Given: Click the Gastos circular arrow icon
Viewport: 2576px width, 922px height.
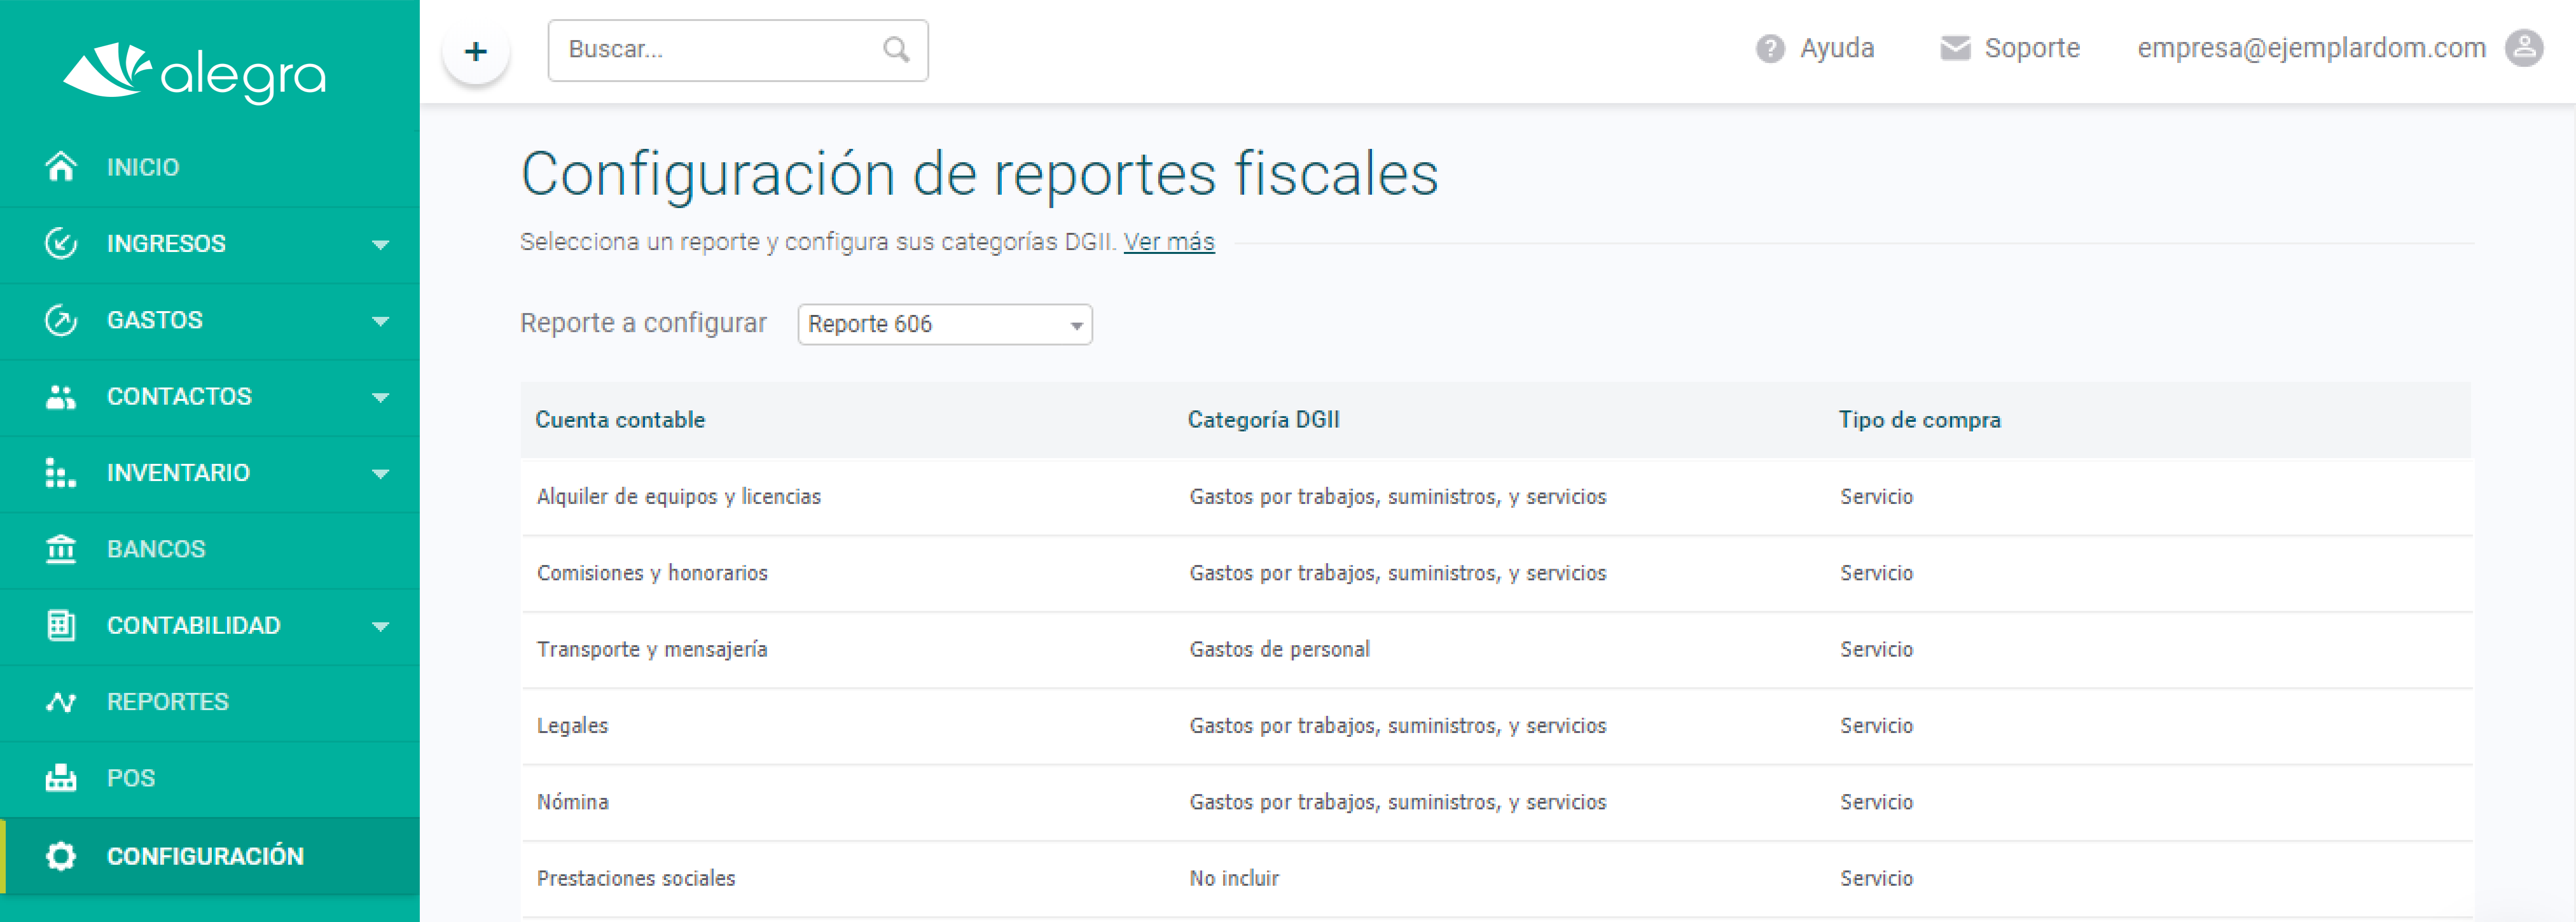Looking at the screenshot, I should tap(61, 320).
